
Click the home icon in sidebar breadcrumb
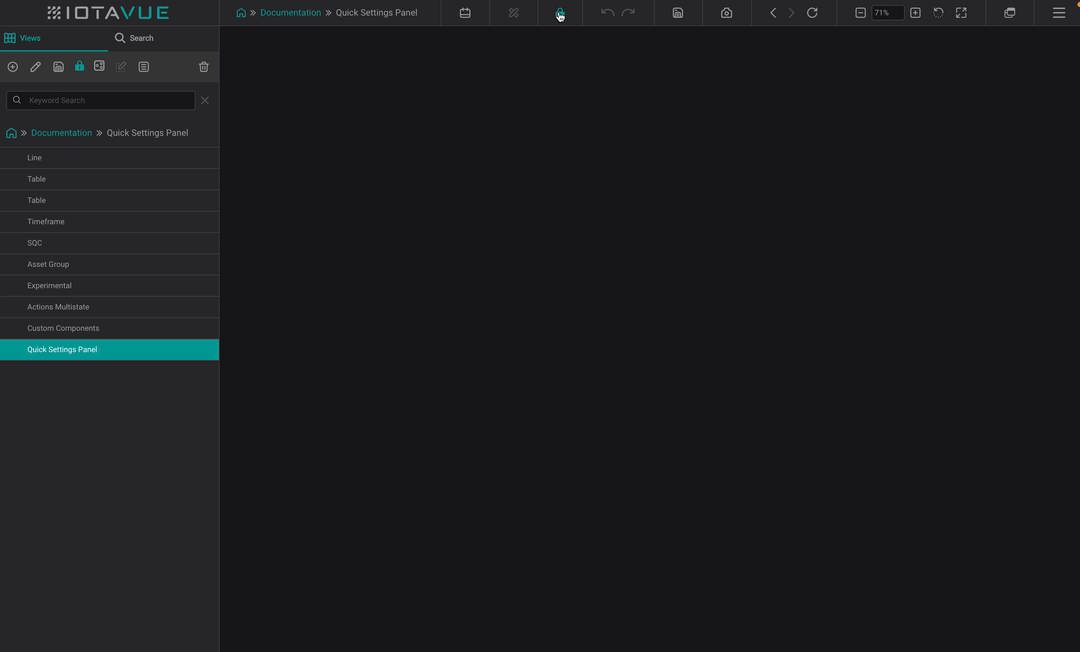[11, 133]
